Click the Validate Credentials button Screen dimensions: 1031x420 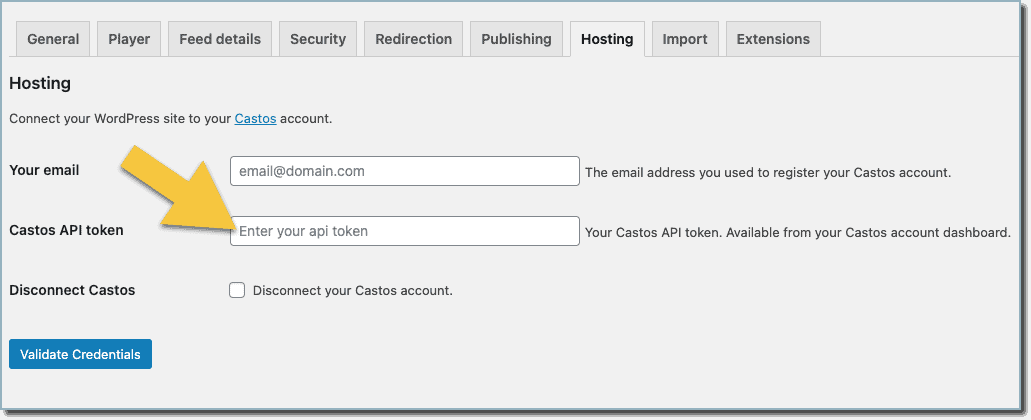80,354
